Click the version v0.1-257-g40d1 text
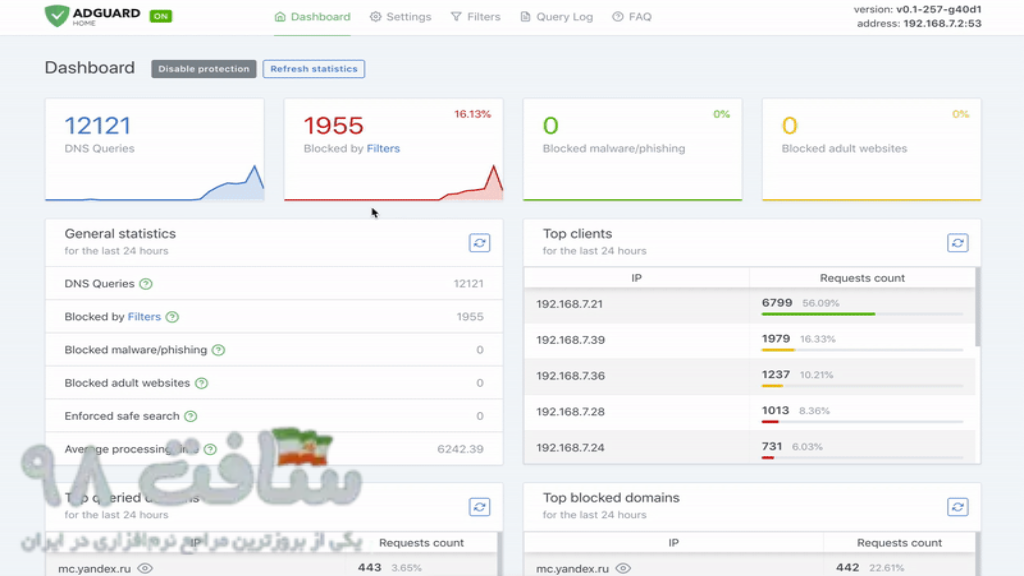Viewport: 1024px width, 576px height. coord(917,9)
